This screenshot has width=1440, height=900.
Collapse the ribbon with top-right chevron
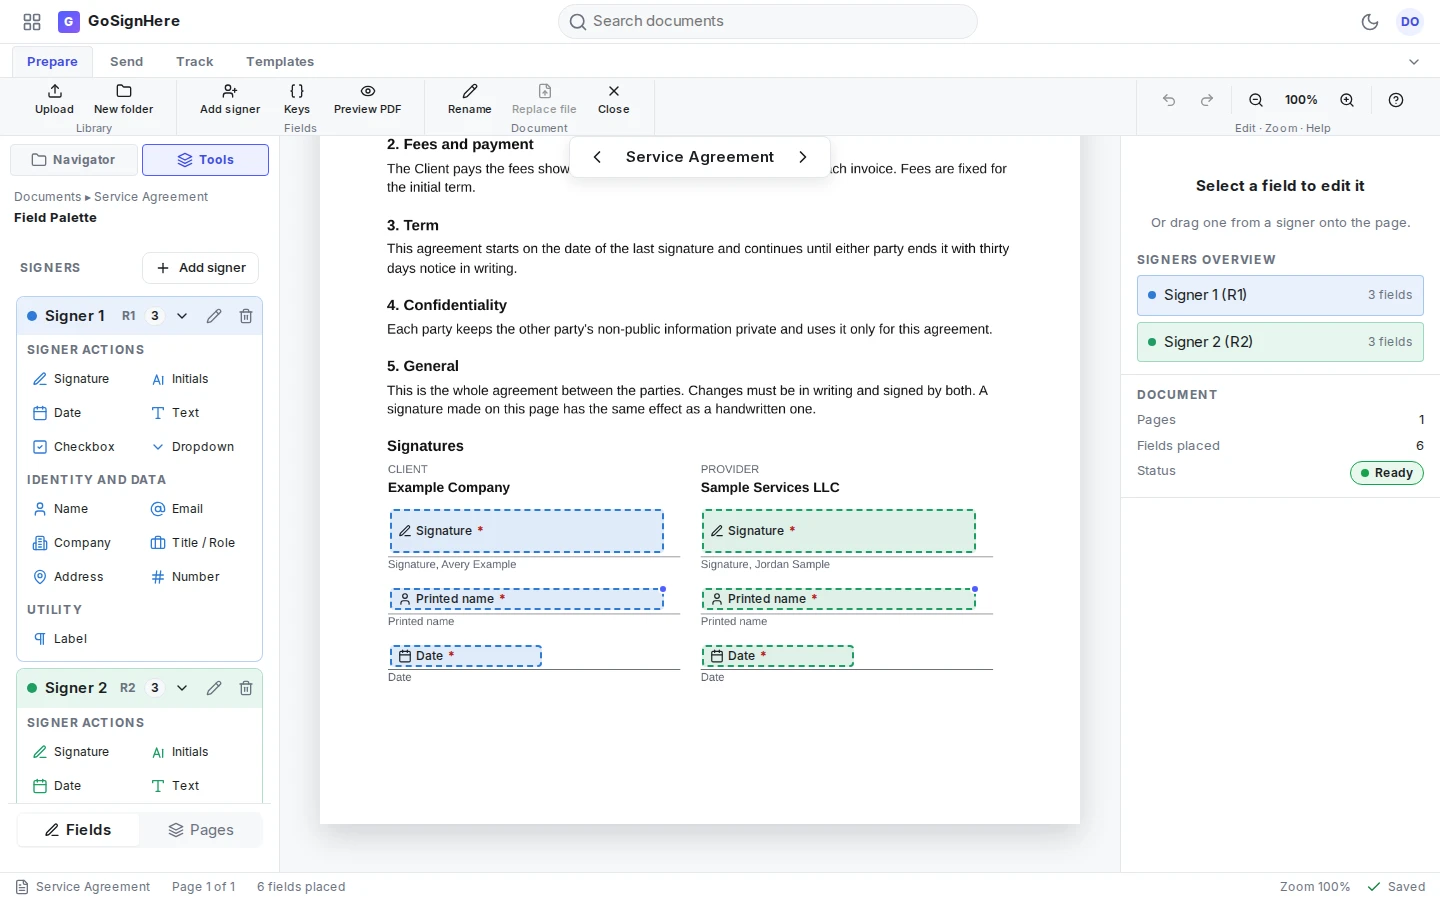click(1414, 62)
